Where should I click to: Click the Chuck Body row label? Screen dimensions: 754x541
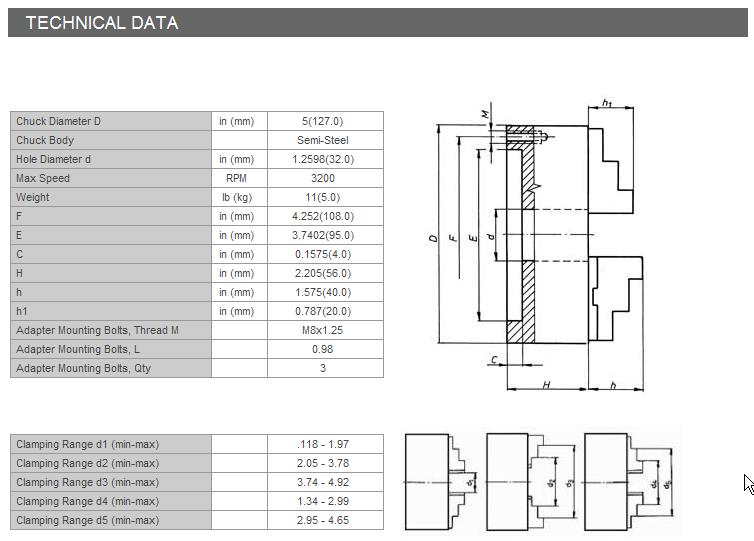point(45,140)
